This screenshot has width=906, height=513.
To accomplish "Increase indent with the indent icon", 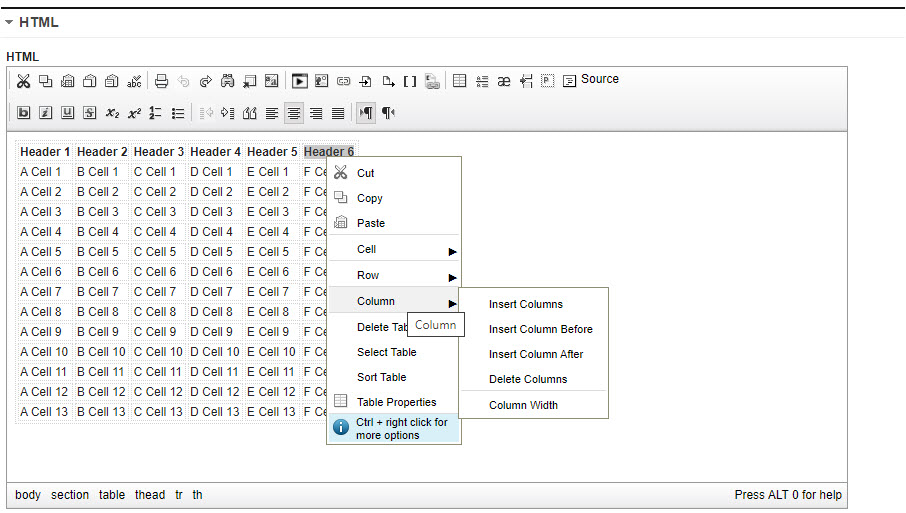I will [x=228, y=113].
